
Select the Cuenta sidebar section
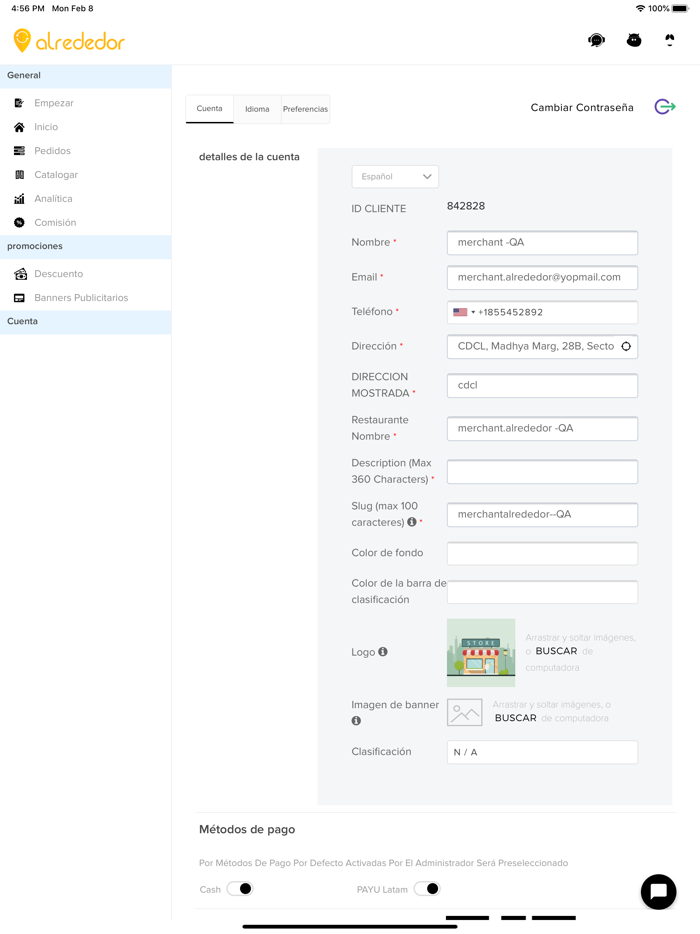pos(86,322)
